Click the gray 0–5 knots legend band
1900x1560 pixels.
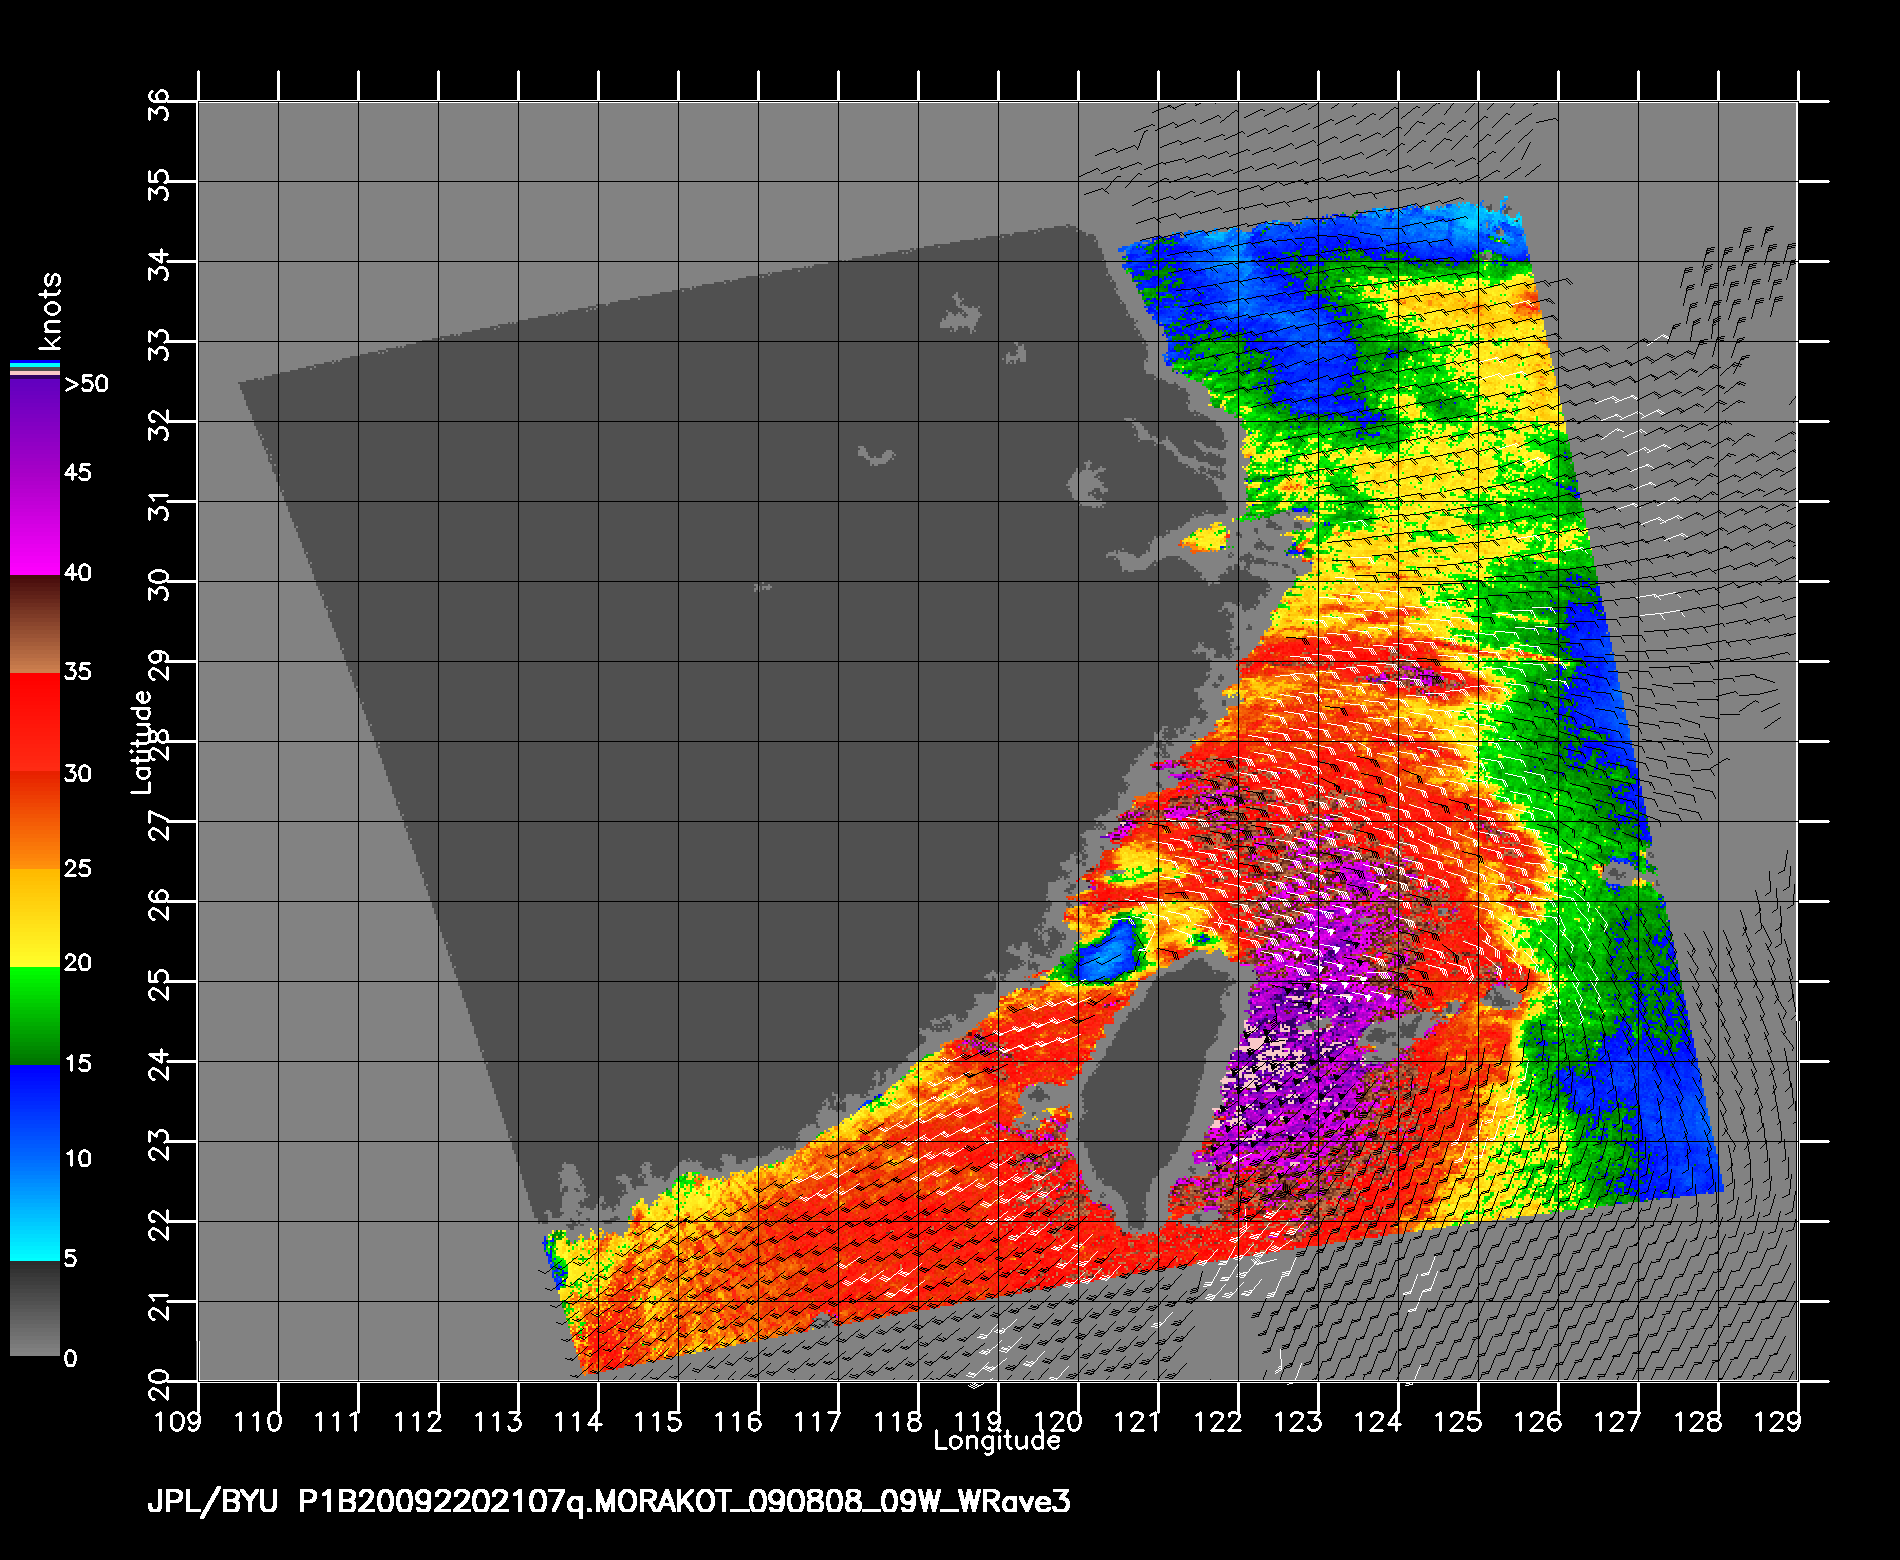point(35,1309)
